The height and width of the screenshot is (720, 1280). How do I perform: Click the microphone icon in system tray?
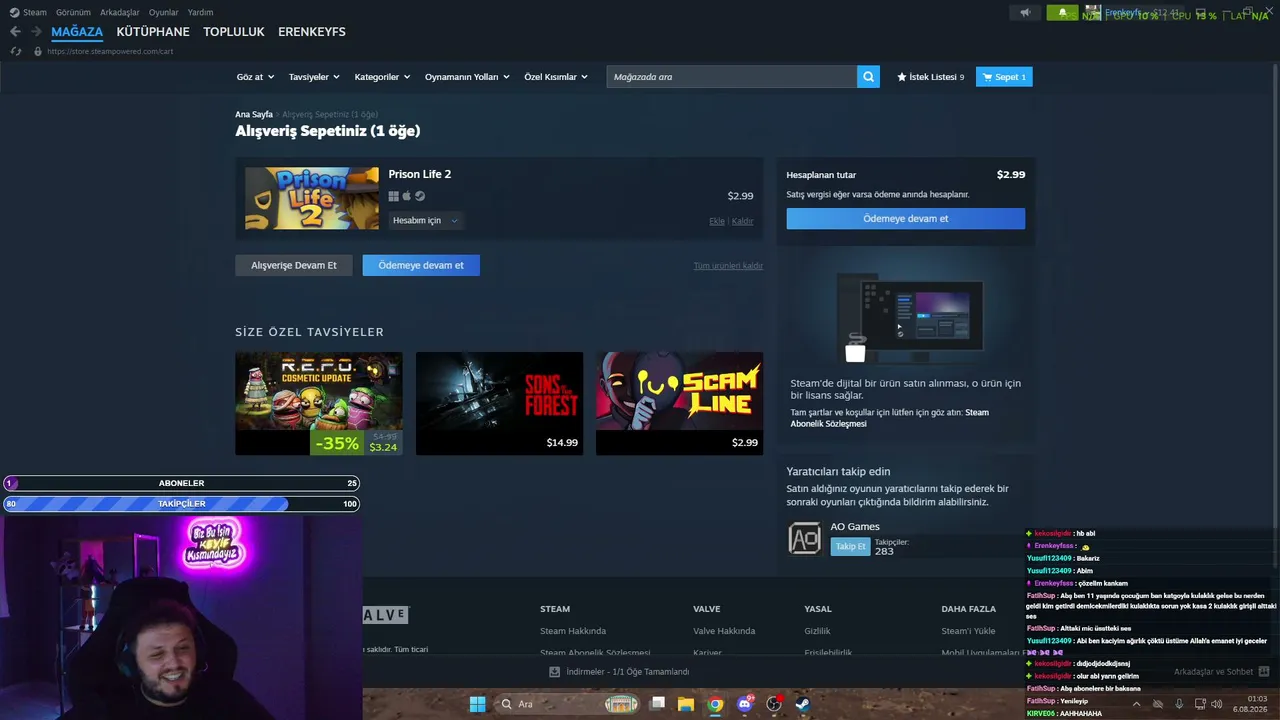[x=1179, y=704]
